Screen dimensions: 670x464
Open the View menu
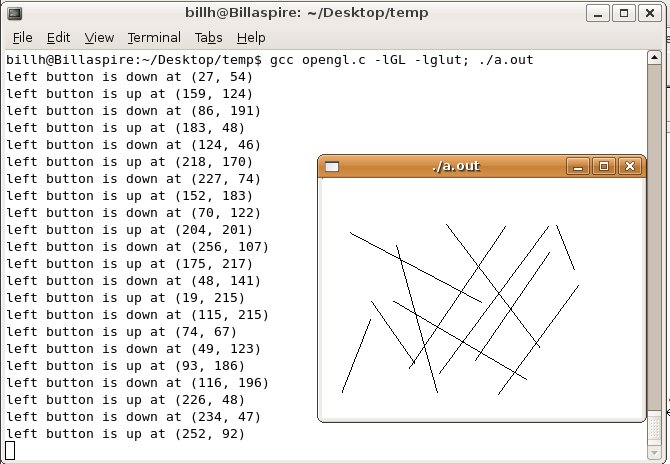99,38
